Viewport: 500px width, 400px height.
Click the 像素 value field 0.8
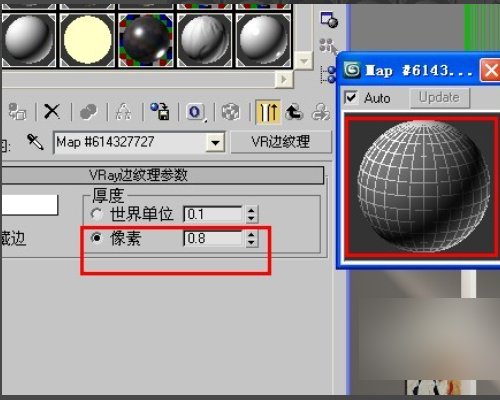pyautogui.click(x=213, y=238)
